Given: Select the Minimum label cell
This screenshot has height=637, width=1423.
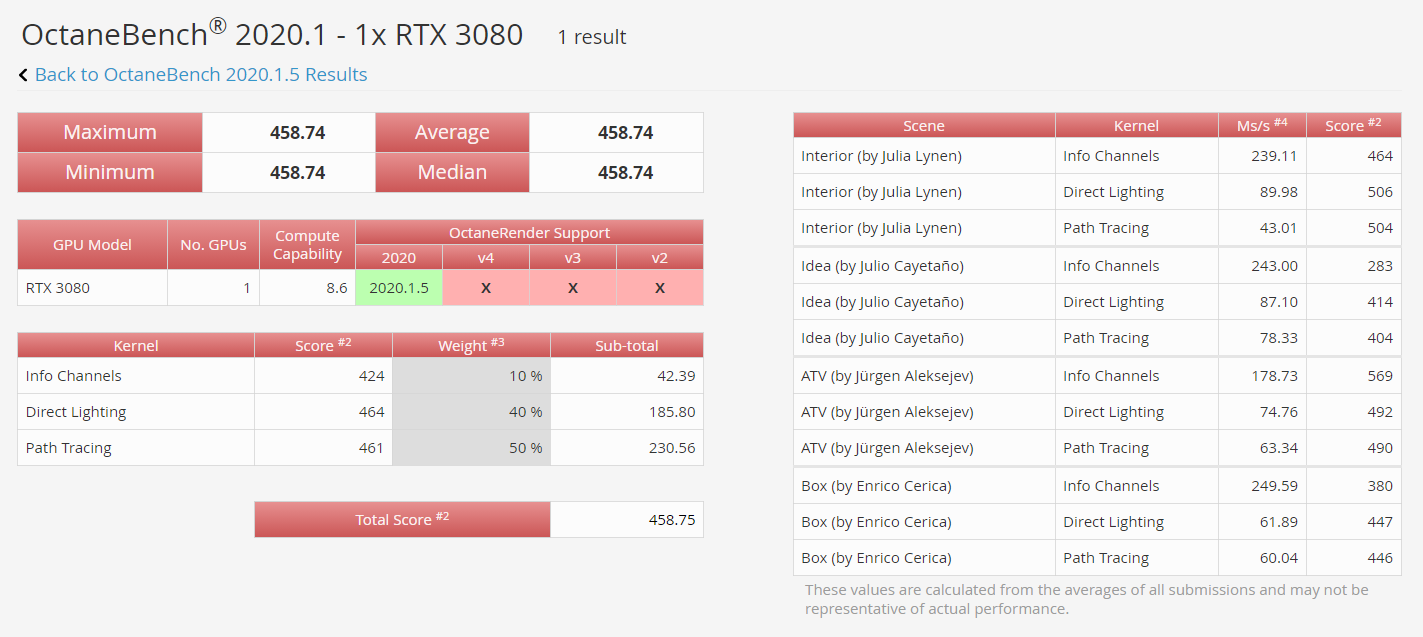Looking at the screenshot, I should [110, 172].
